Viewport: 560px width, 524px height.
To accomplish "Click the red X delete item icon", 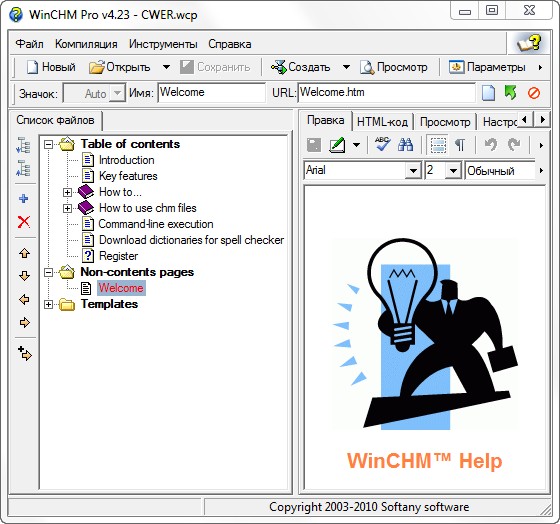I will 24,222.
